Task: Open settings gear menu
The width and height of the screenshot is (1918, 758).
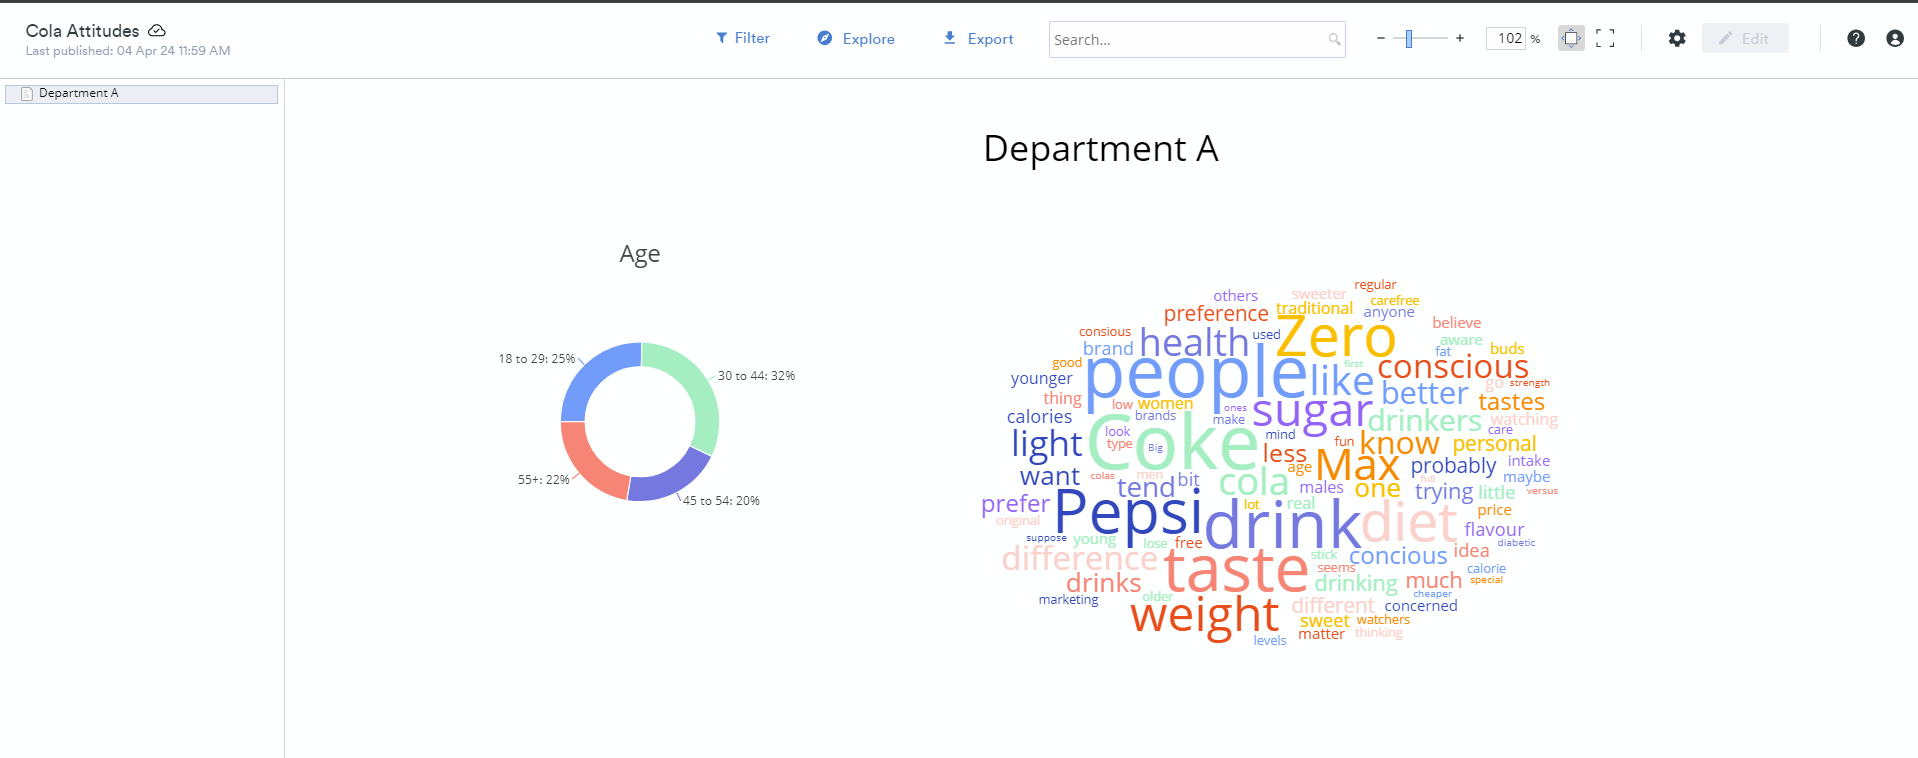Action: (x=1677, y=38)
